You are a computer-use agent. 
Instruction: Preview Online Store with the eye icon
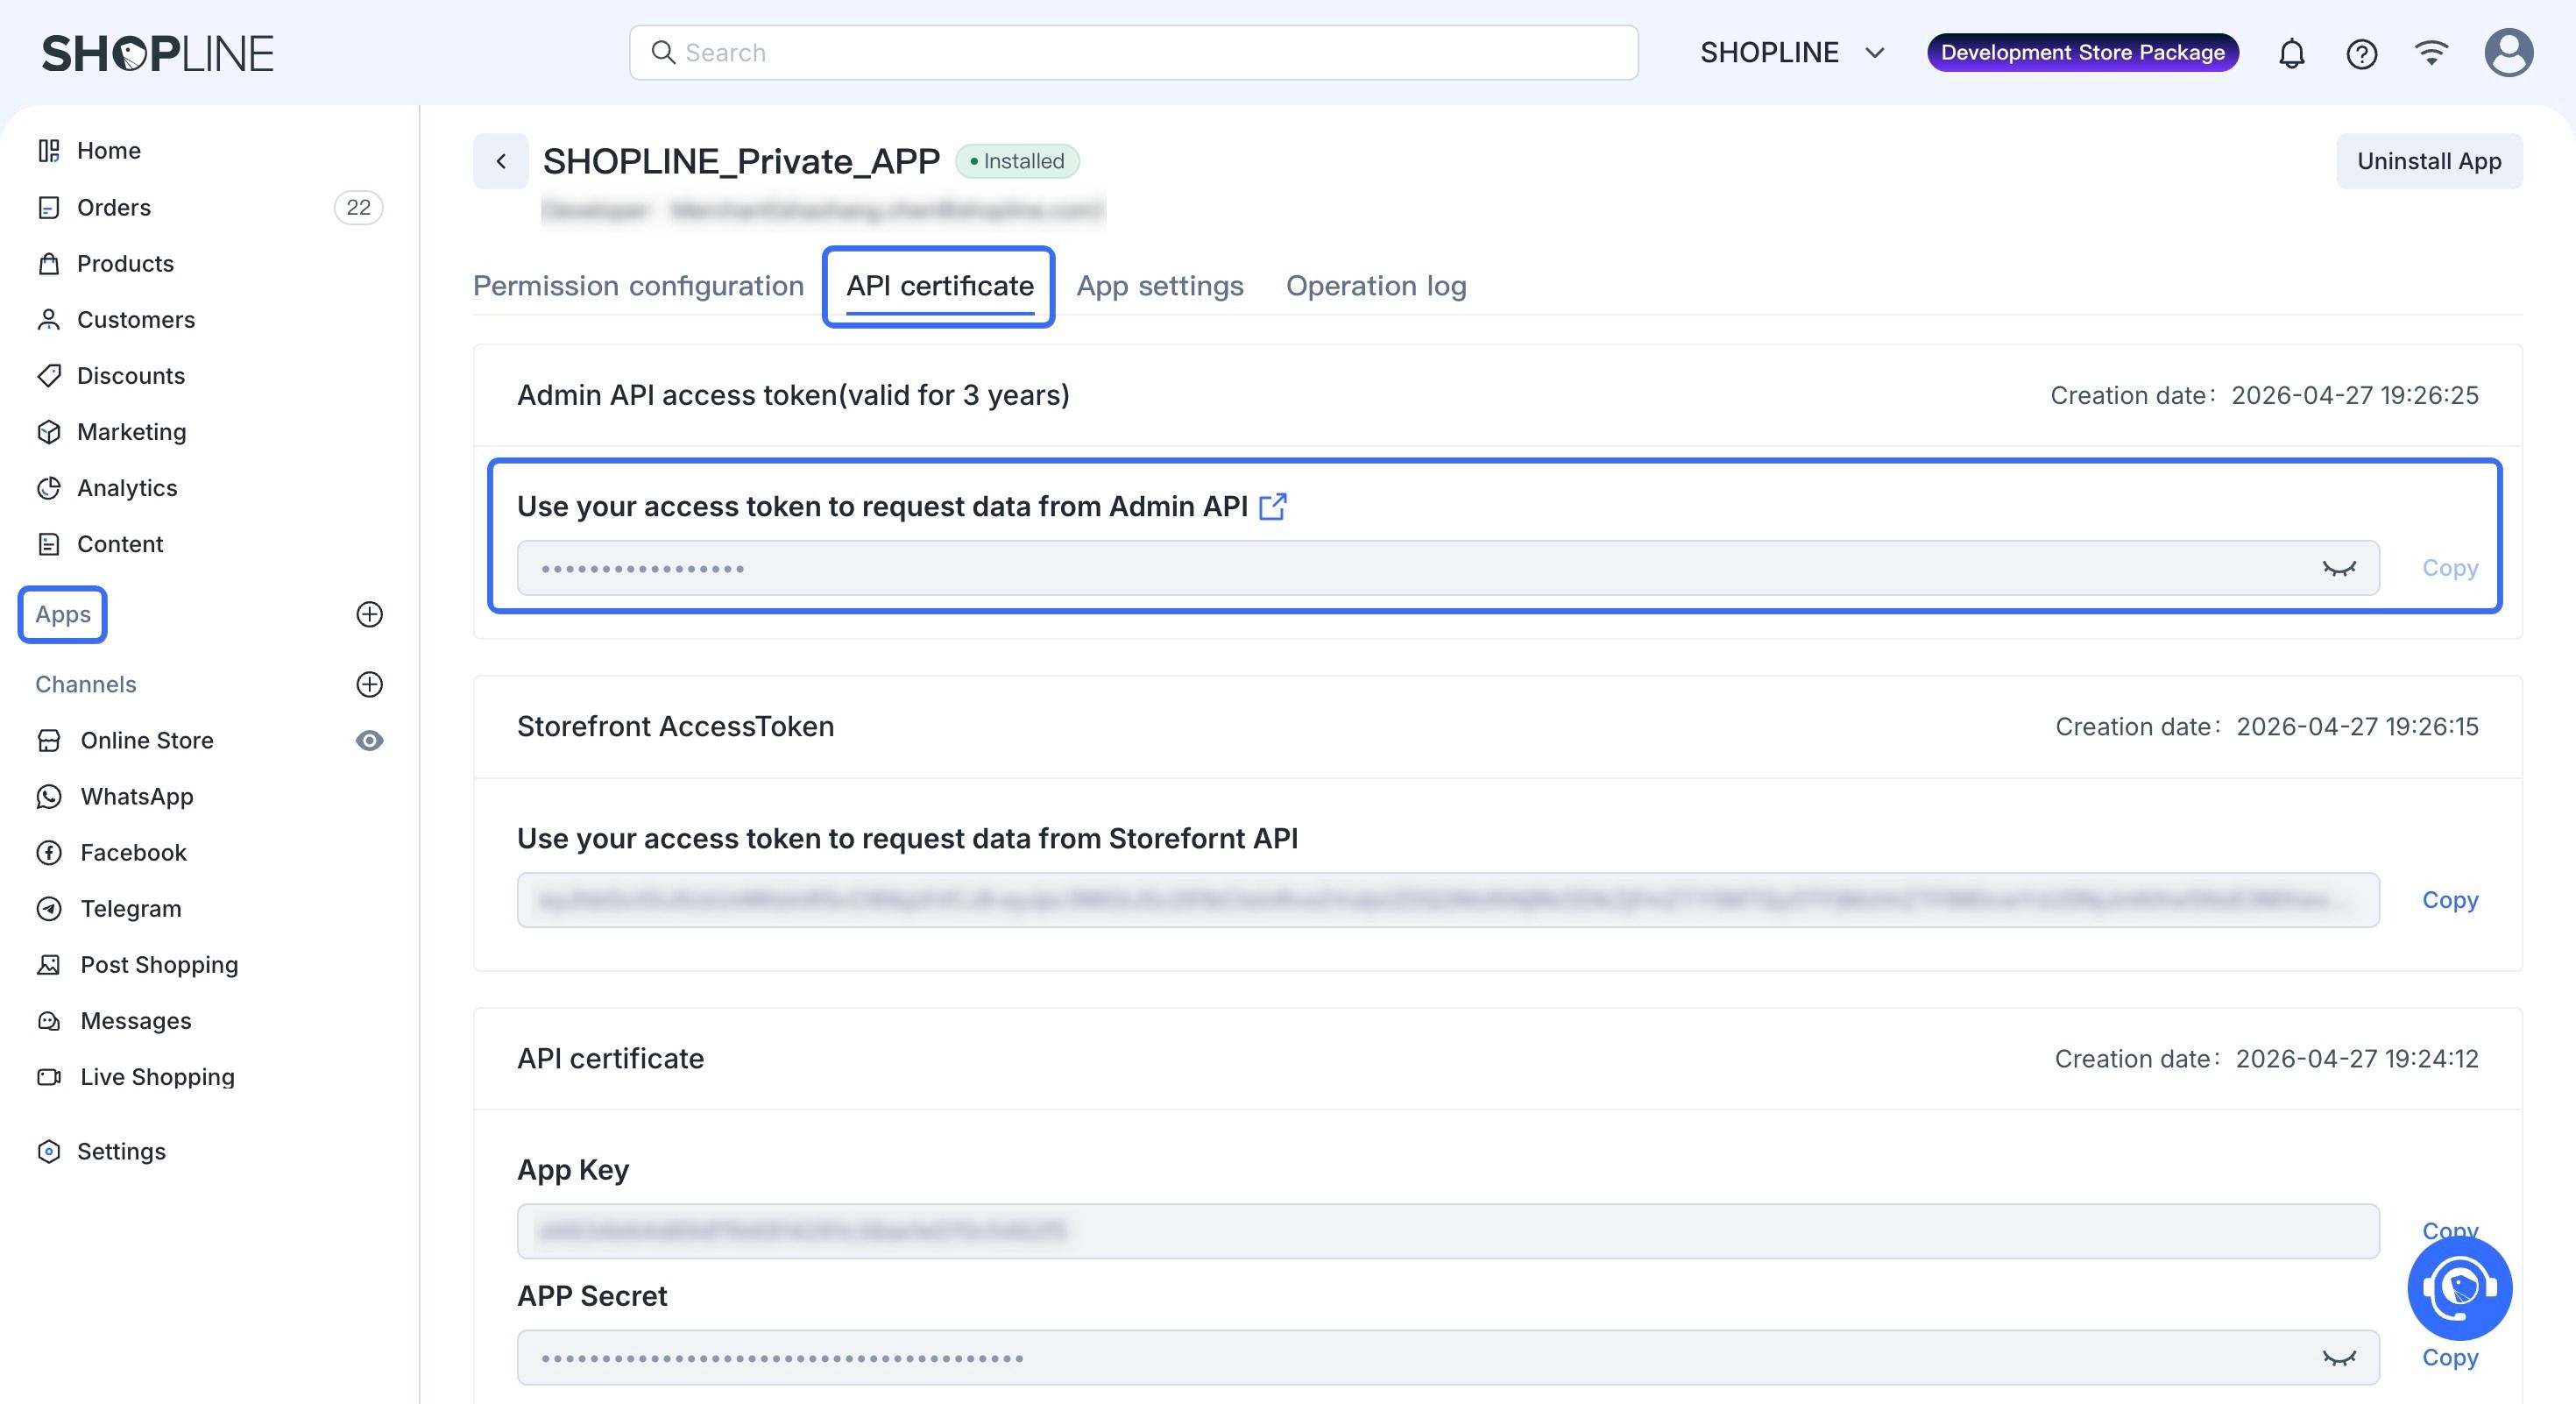(x=370, y=740)
